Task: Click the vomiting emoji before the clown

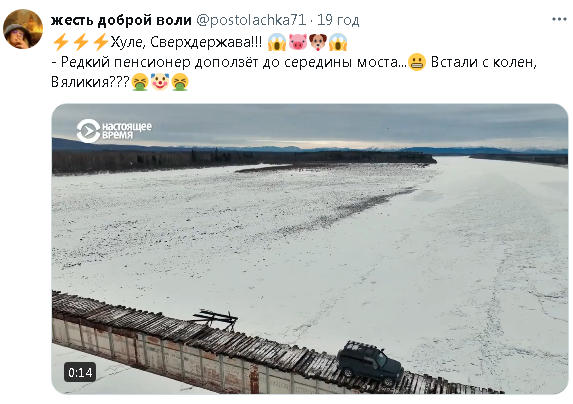Action: pos(140,81)
